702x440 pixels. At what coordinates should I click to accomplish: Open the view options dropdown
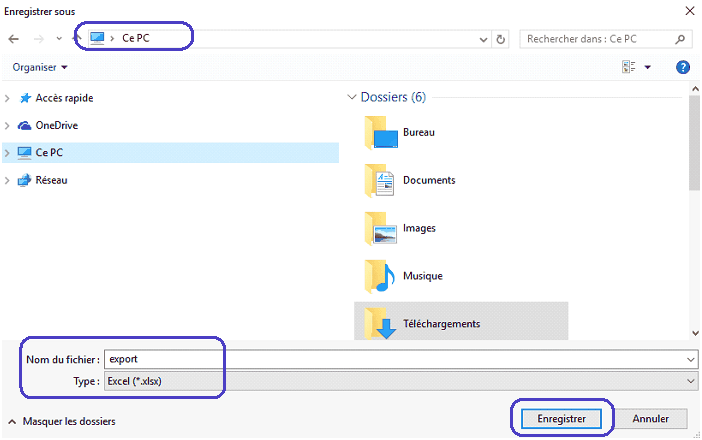[647, 67]
